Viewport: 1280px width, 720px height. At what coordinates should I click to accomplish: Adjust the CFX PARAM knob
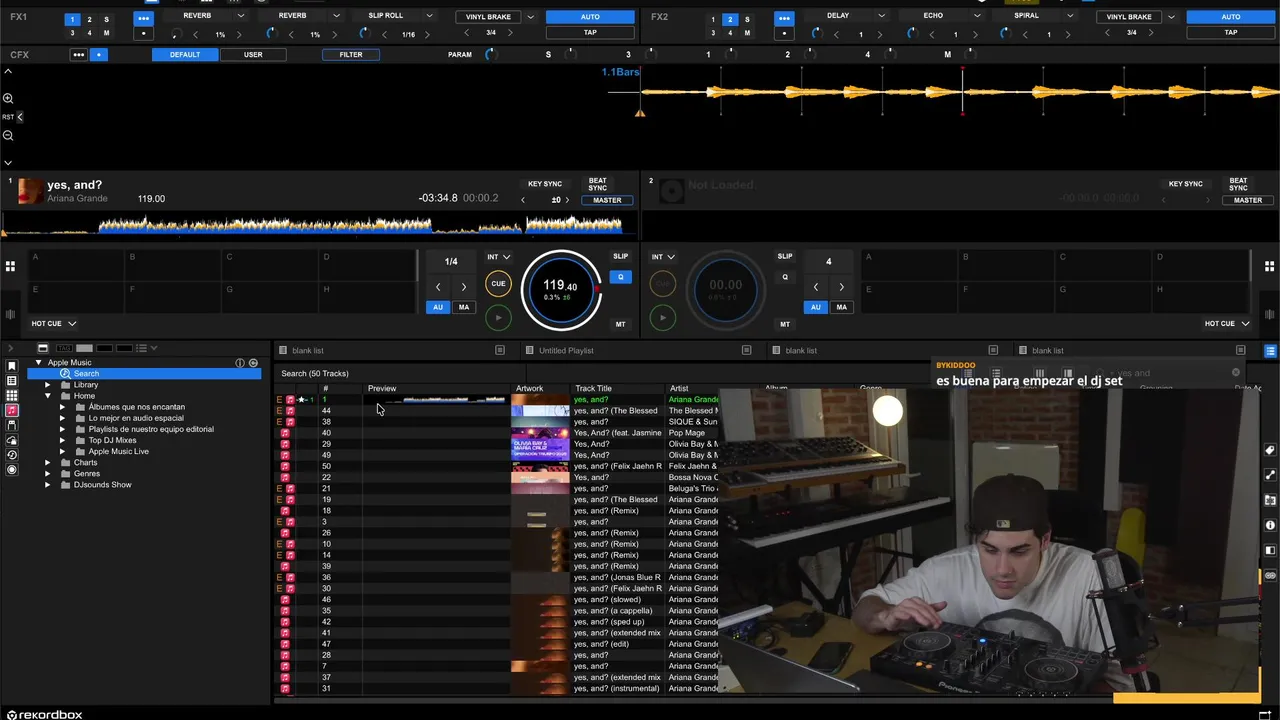tap(490, 54)
